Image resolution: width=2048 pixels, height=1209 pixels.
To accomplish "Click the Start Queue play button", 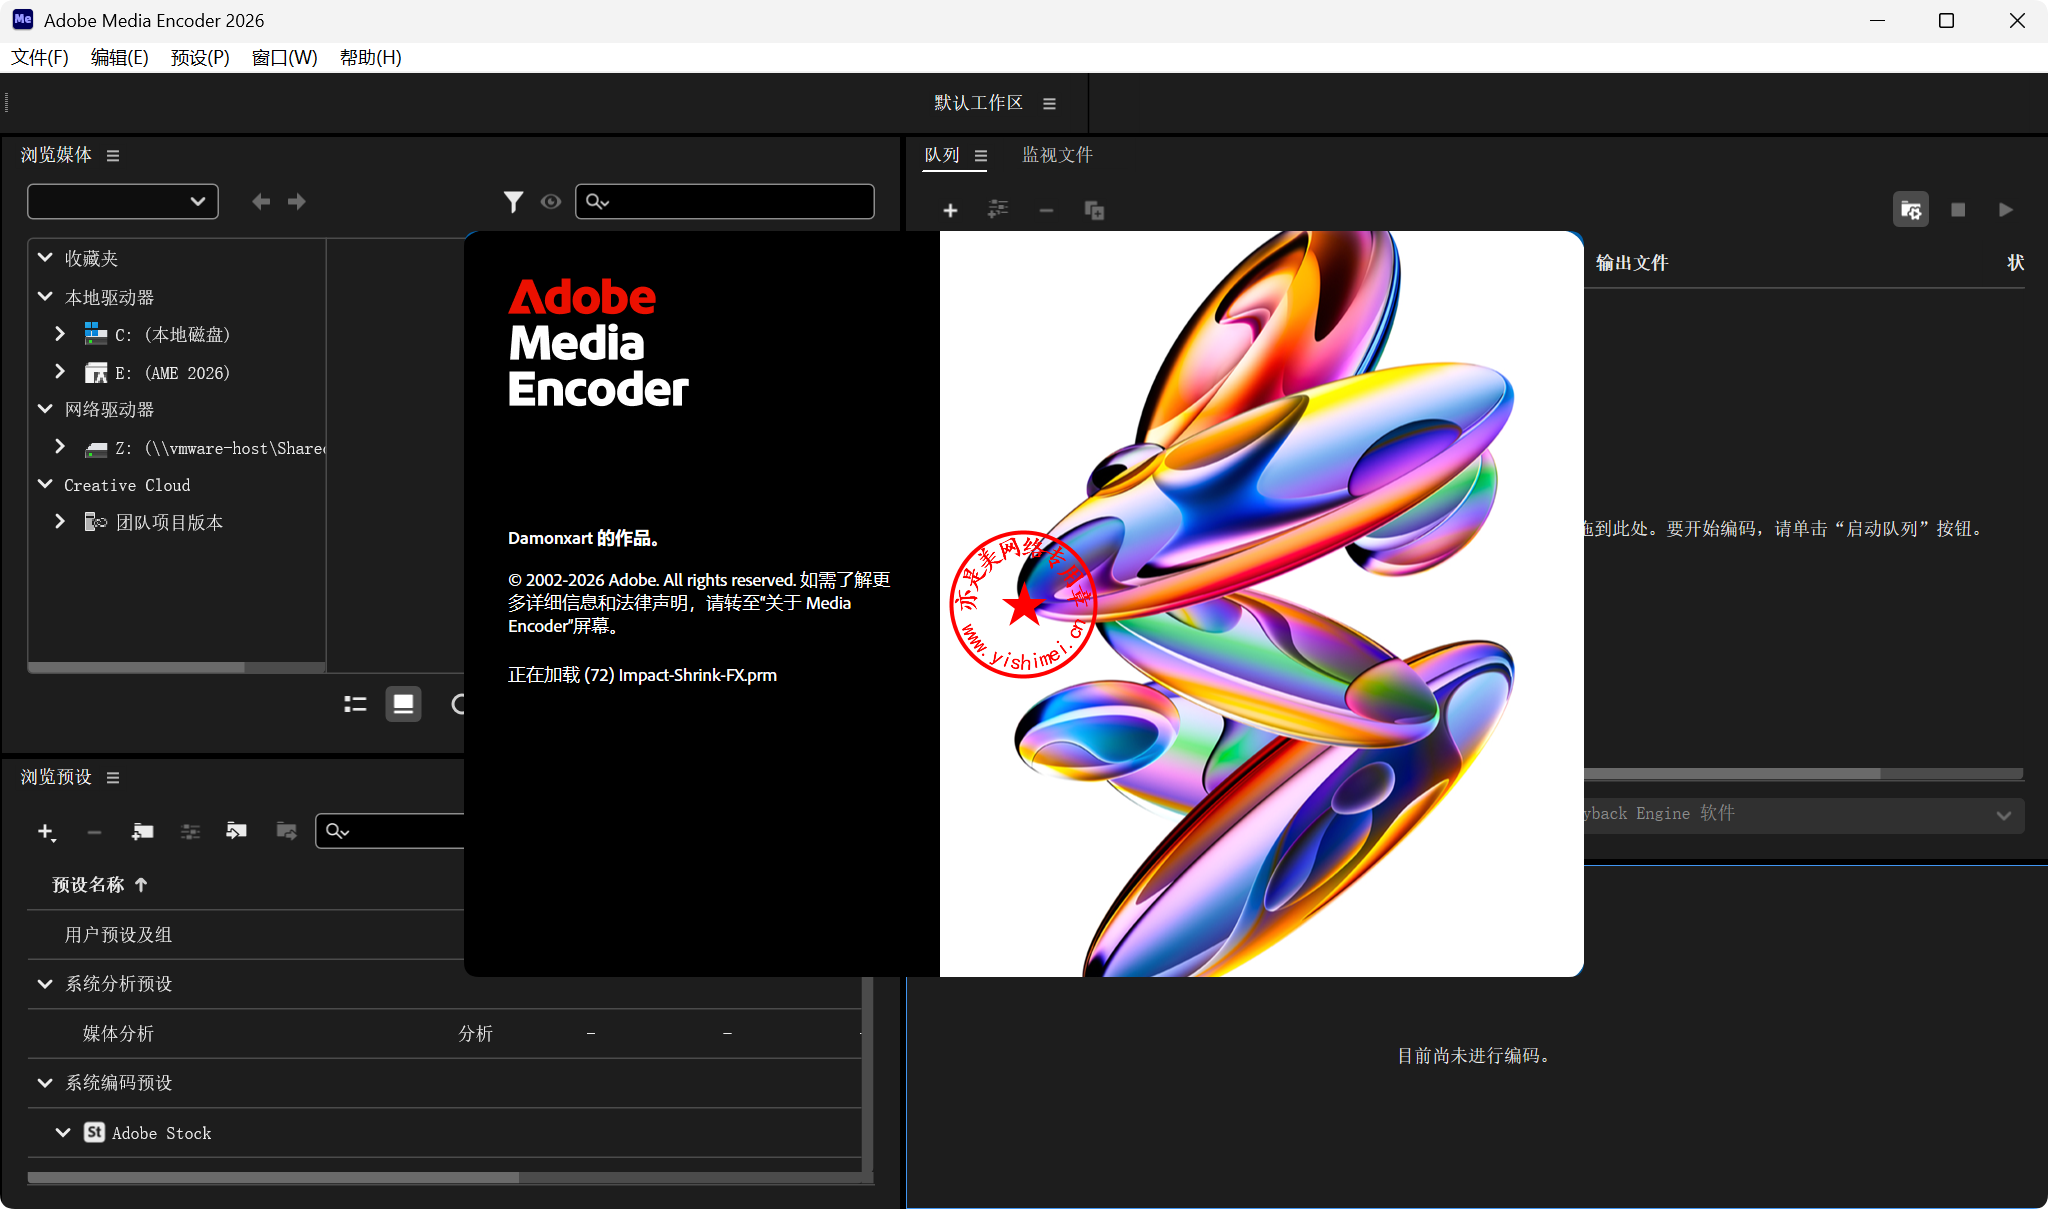I will tap(2005, 210).
